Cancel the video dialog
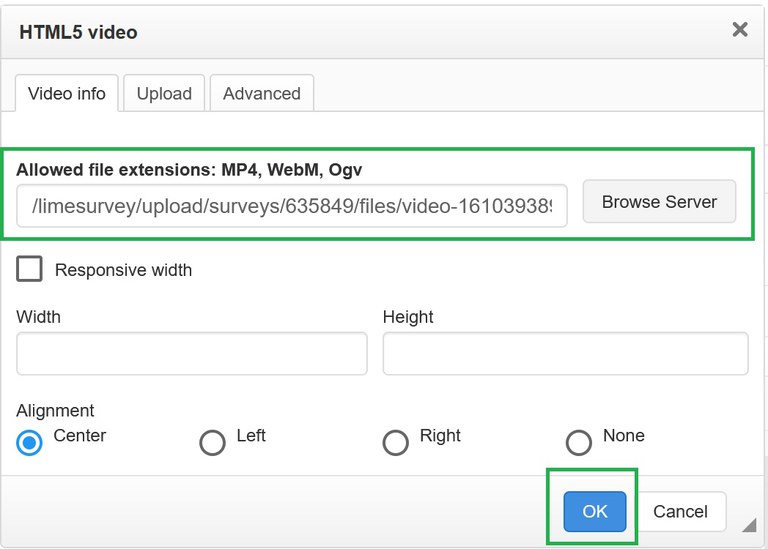The image size is (768, 549). [680, 511]
